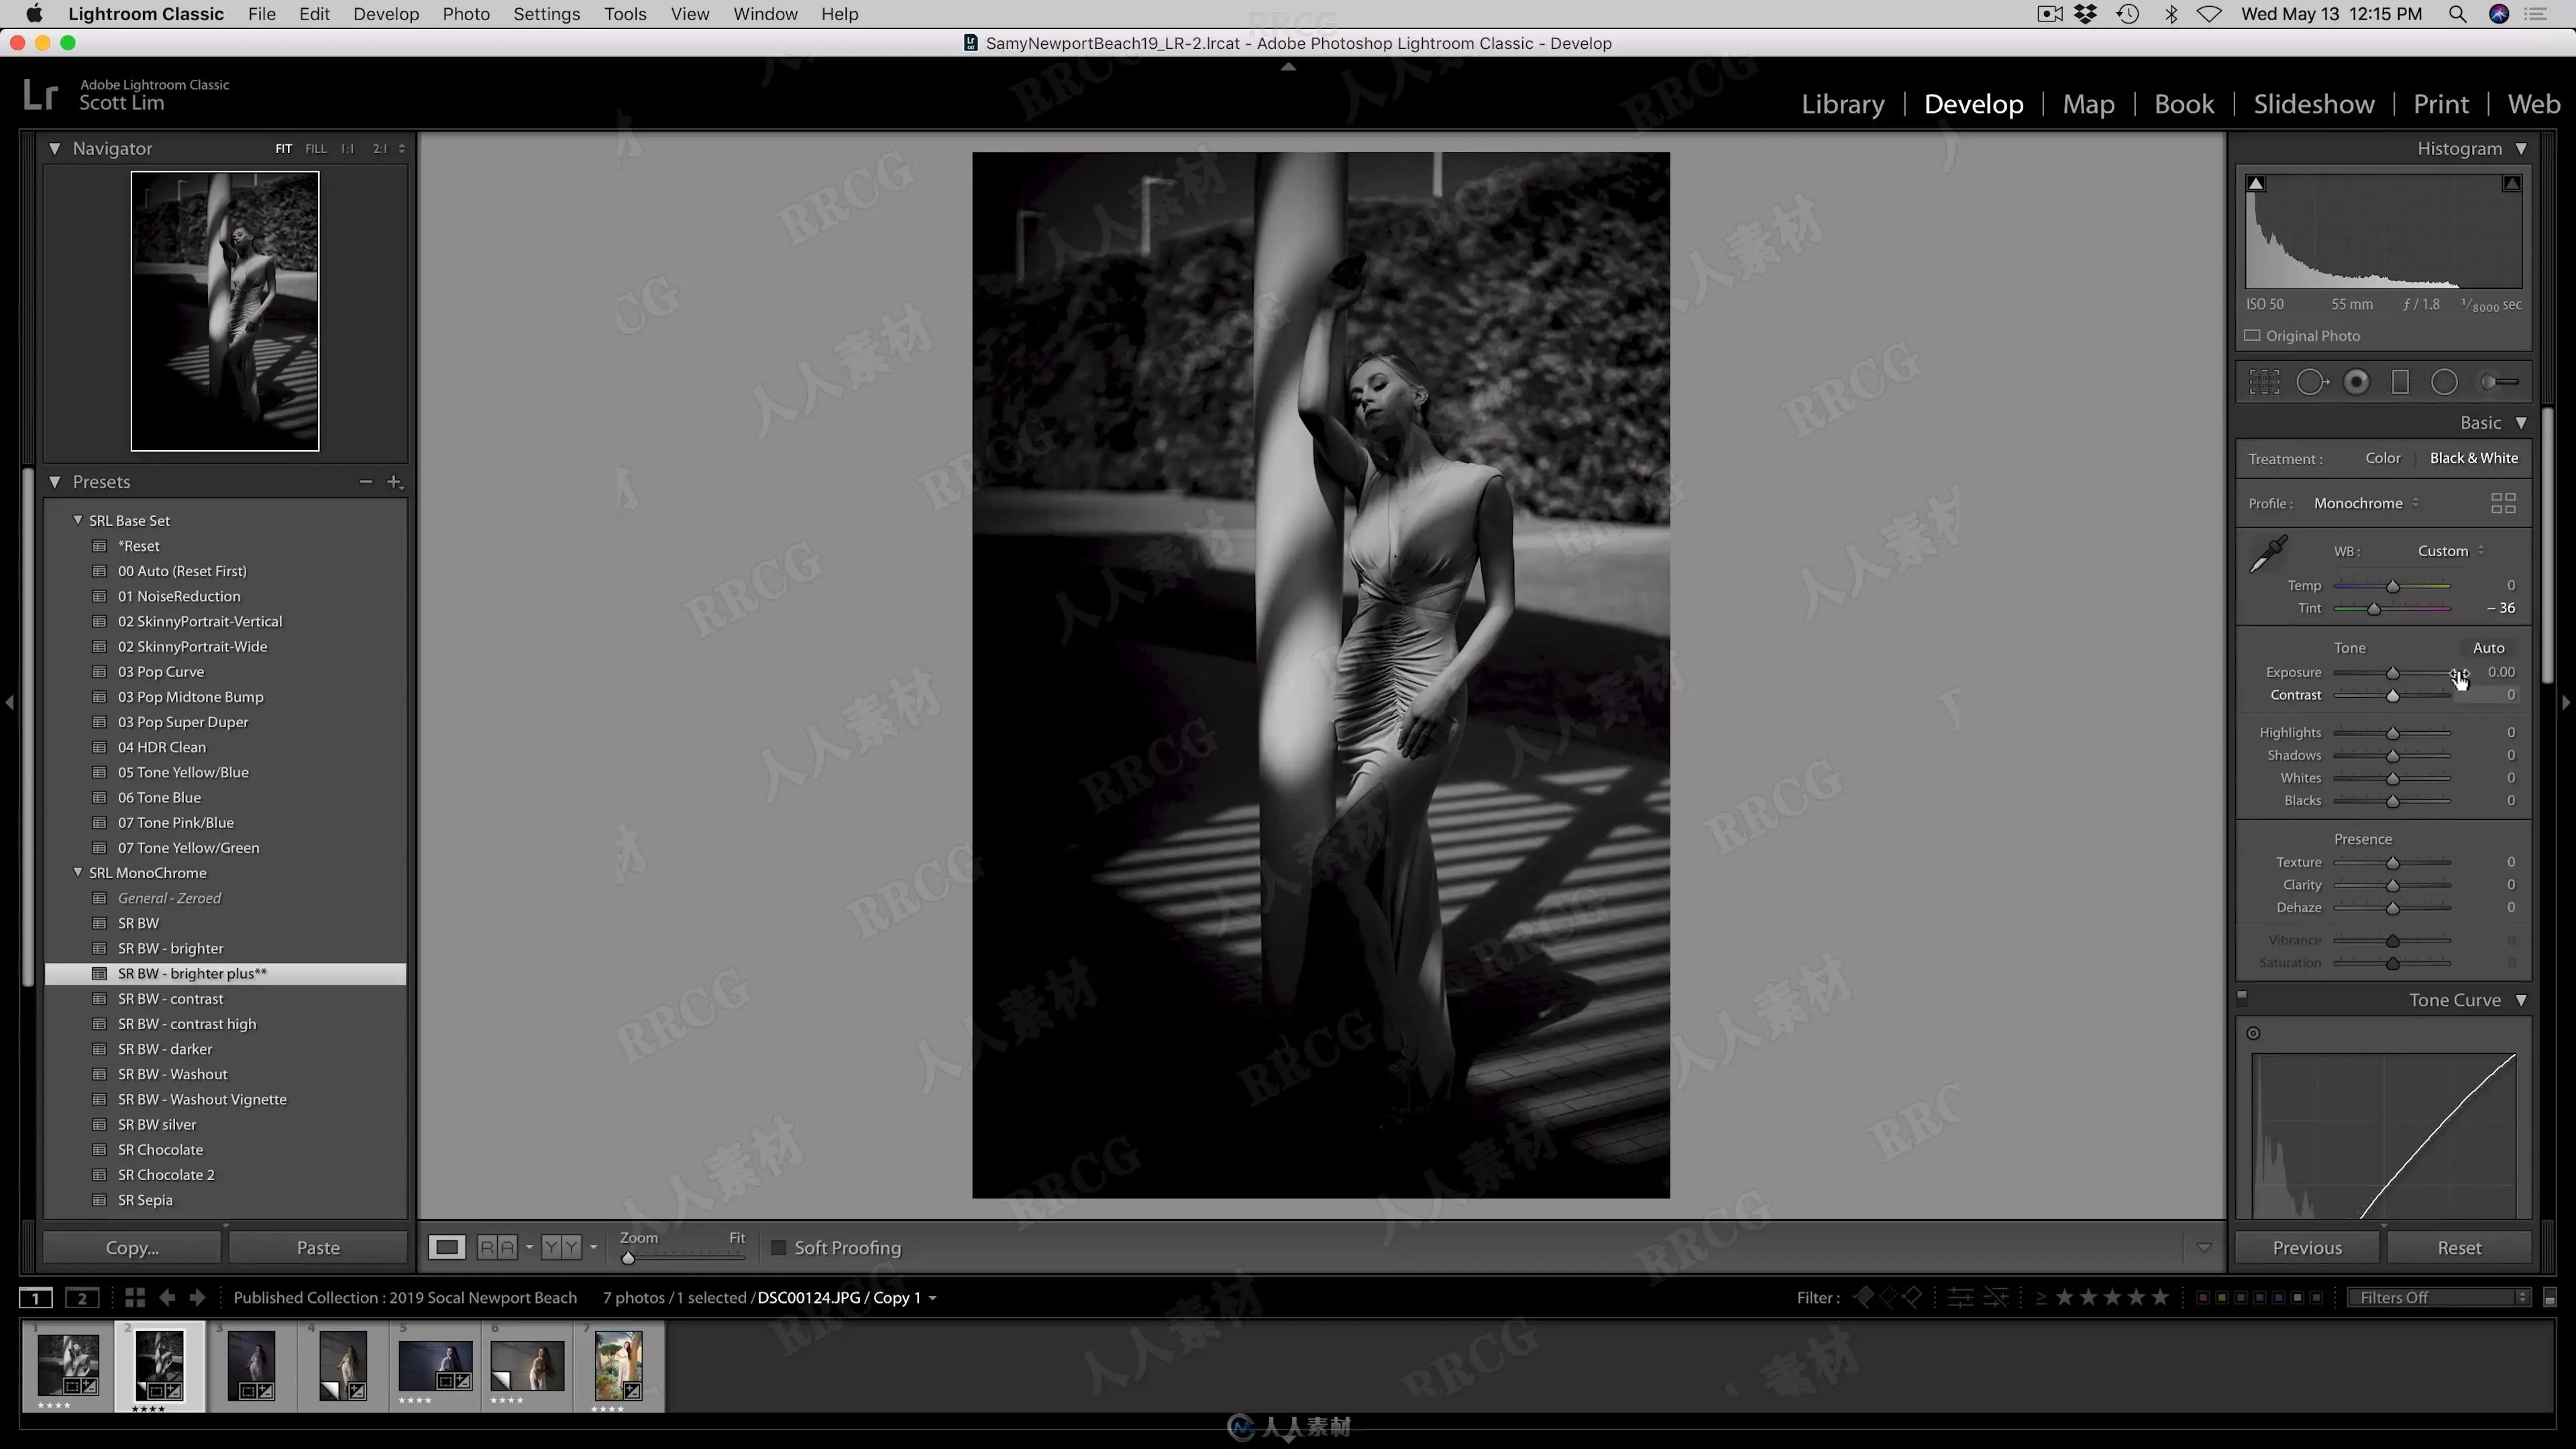Collapse SRL Base Set preset group
This screenshot has width=2576, height=1449.
tap(77, 520)
